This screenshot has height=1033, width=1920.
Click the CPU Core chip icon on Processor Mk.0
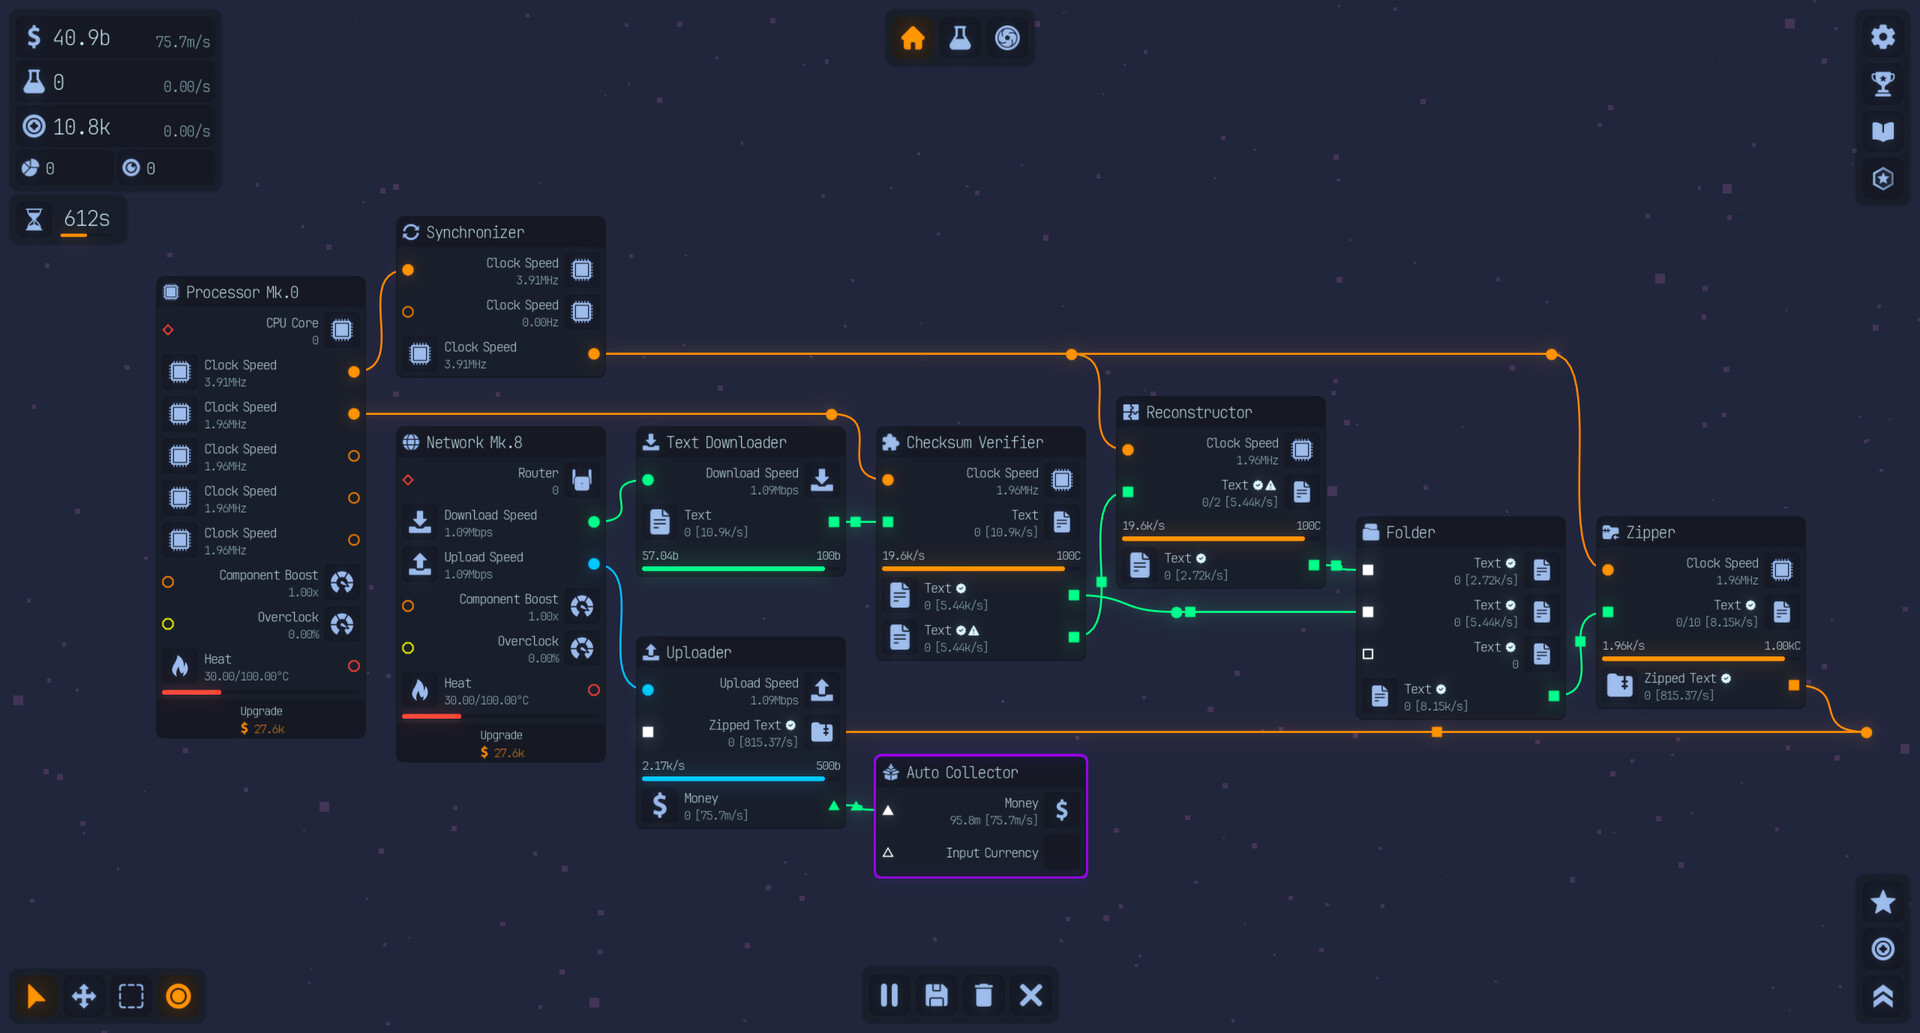click(342, 329)
